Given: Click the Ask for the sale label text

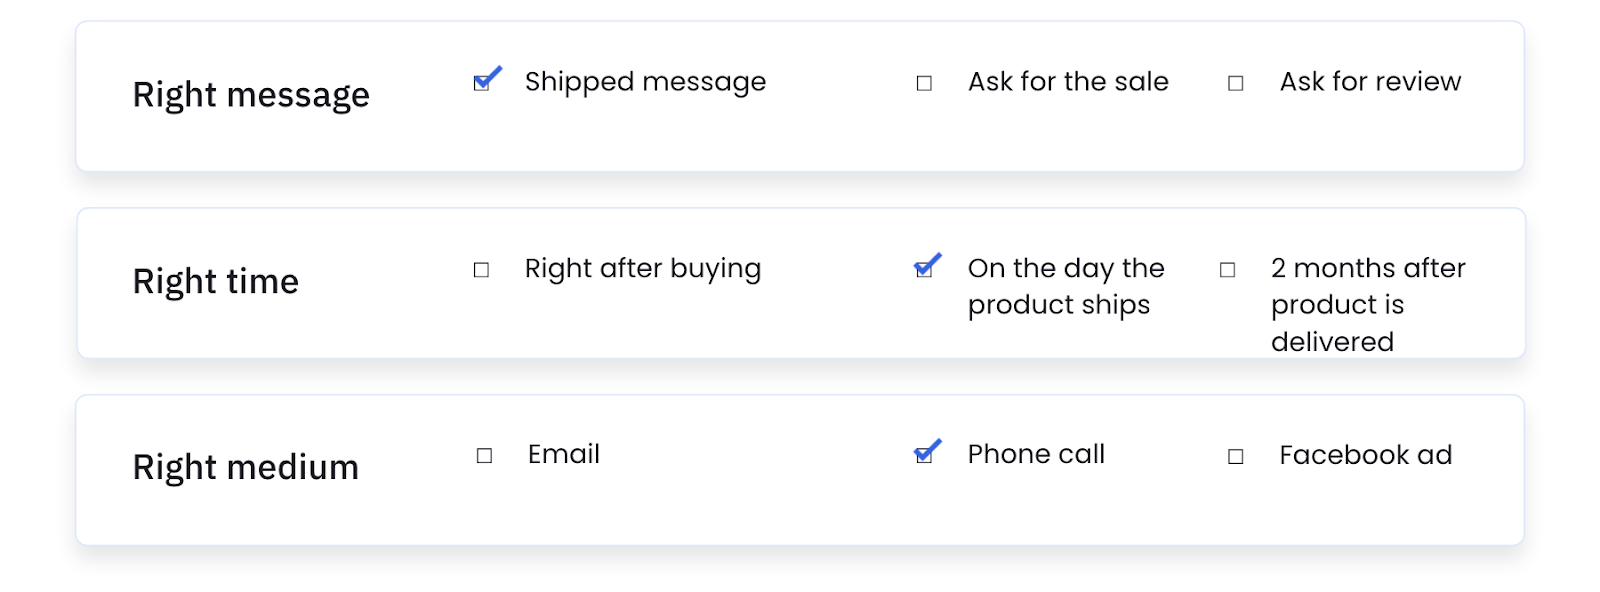Looking at the screenshot, I should (x=1068, y=82).
